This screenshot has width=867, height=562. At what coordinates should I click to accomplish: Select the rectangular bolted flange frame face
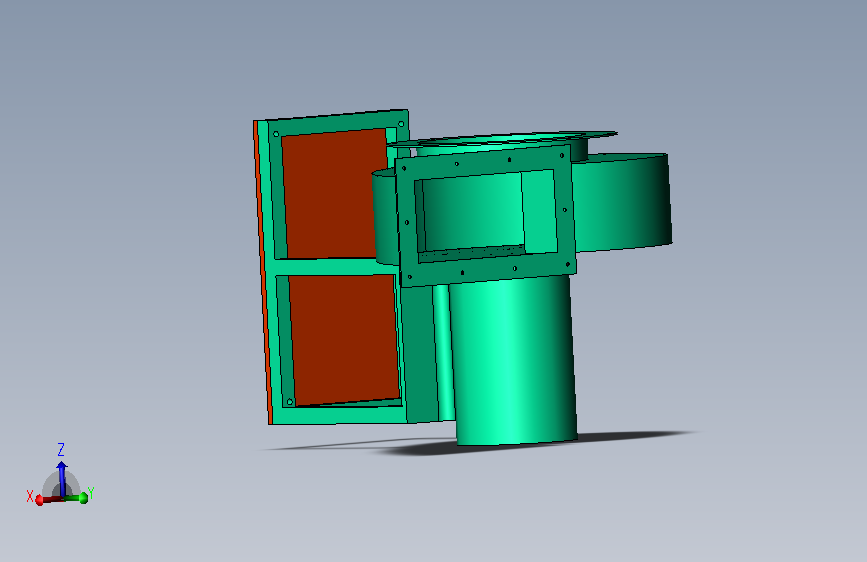pyautogui.click(x=487, y=215)
